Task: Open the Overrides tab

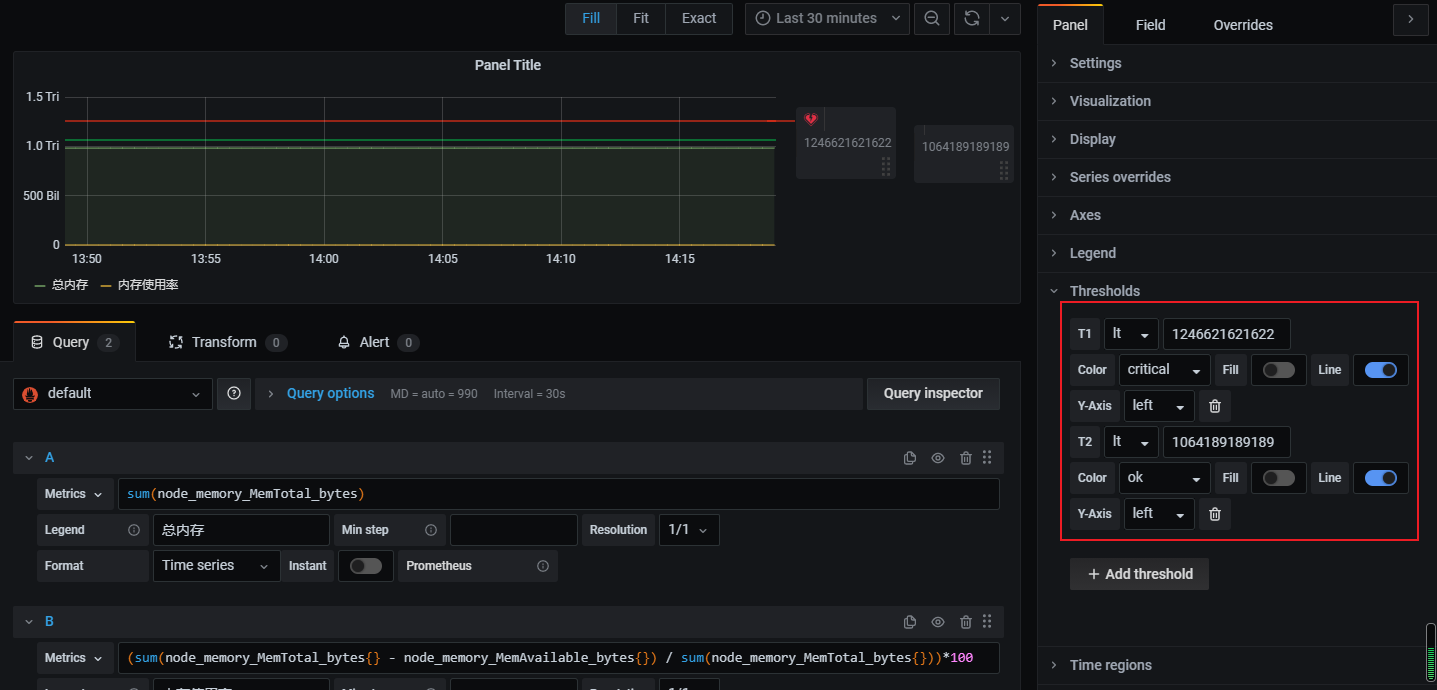Action: (x=1242, y=25)
